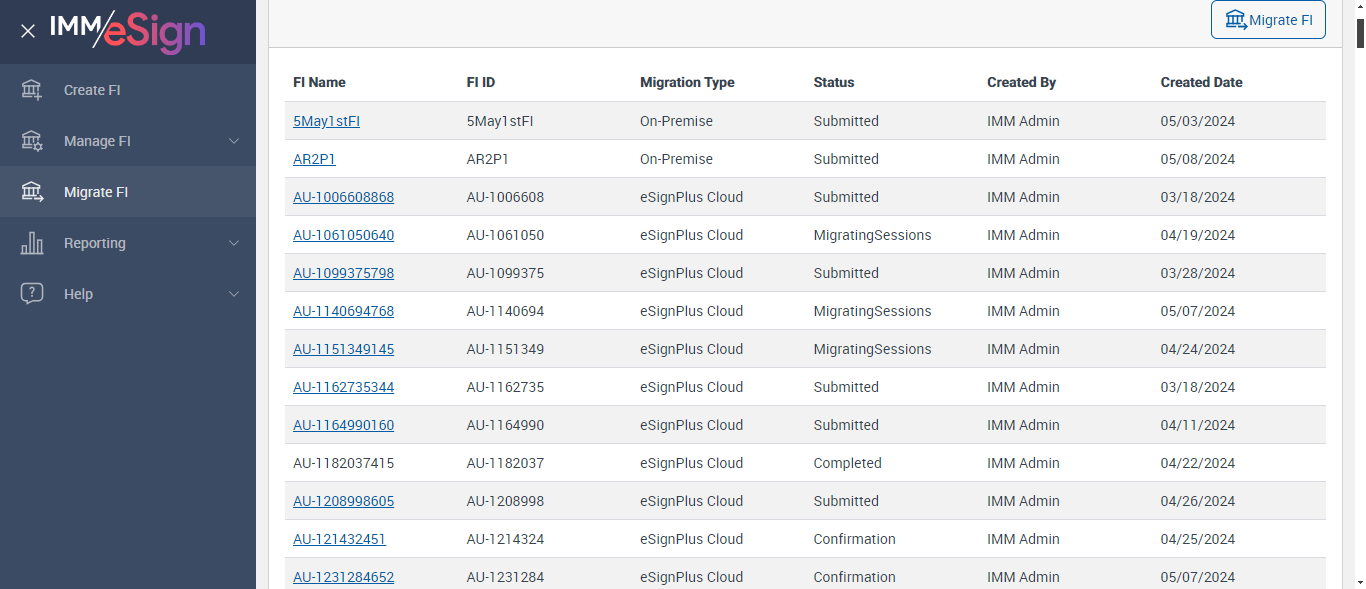Click the vertical scrollbar thumb
This screenshot has height=589, width=1366.
pyautogui.click(x=1360, y=33)
